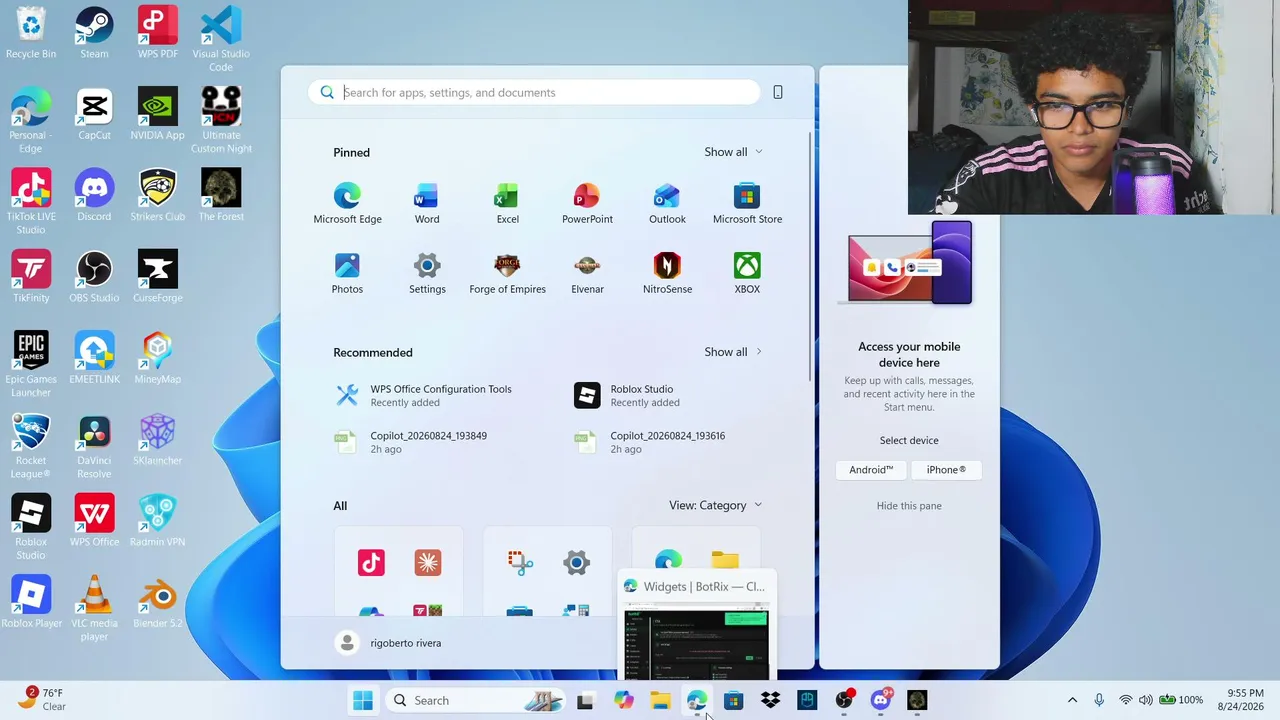Select the CurseForge desktop shortcut

point(157,277)
